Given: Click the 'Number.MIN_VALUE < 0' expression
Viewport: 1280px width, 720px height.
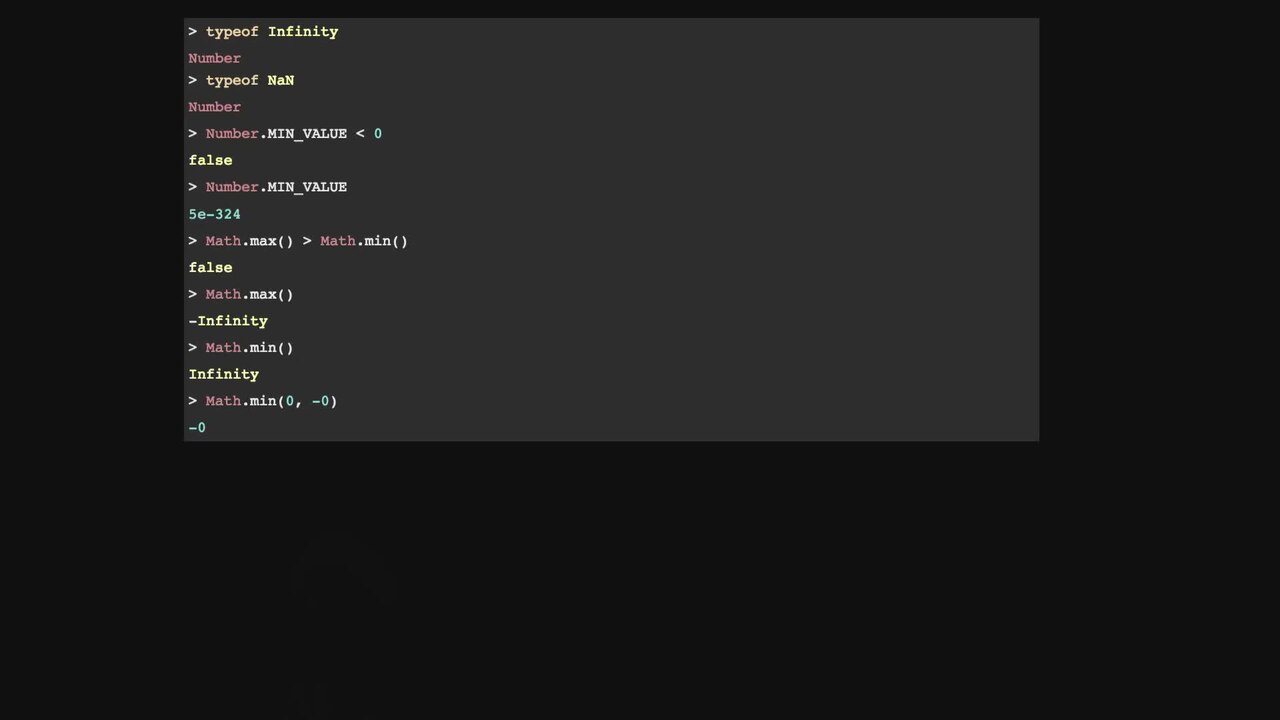Looking at the screenshot, I should 294,134.
